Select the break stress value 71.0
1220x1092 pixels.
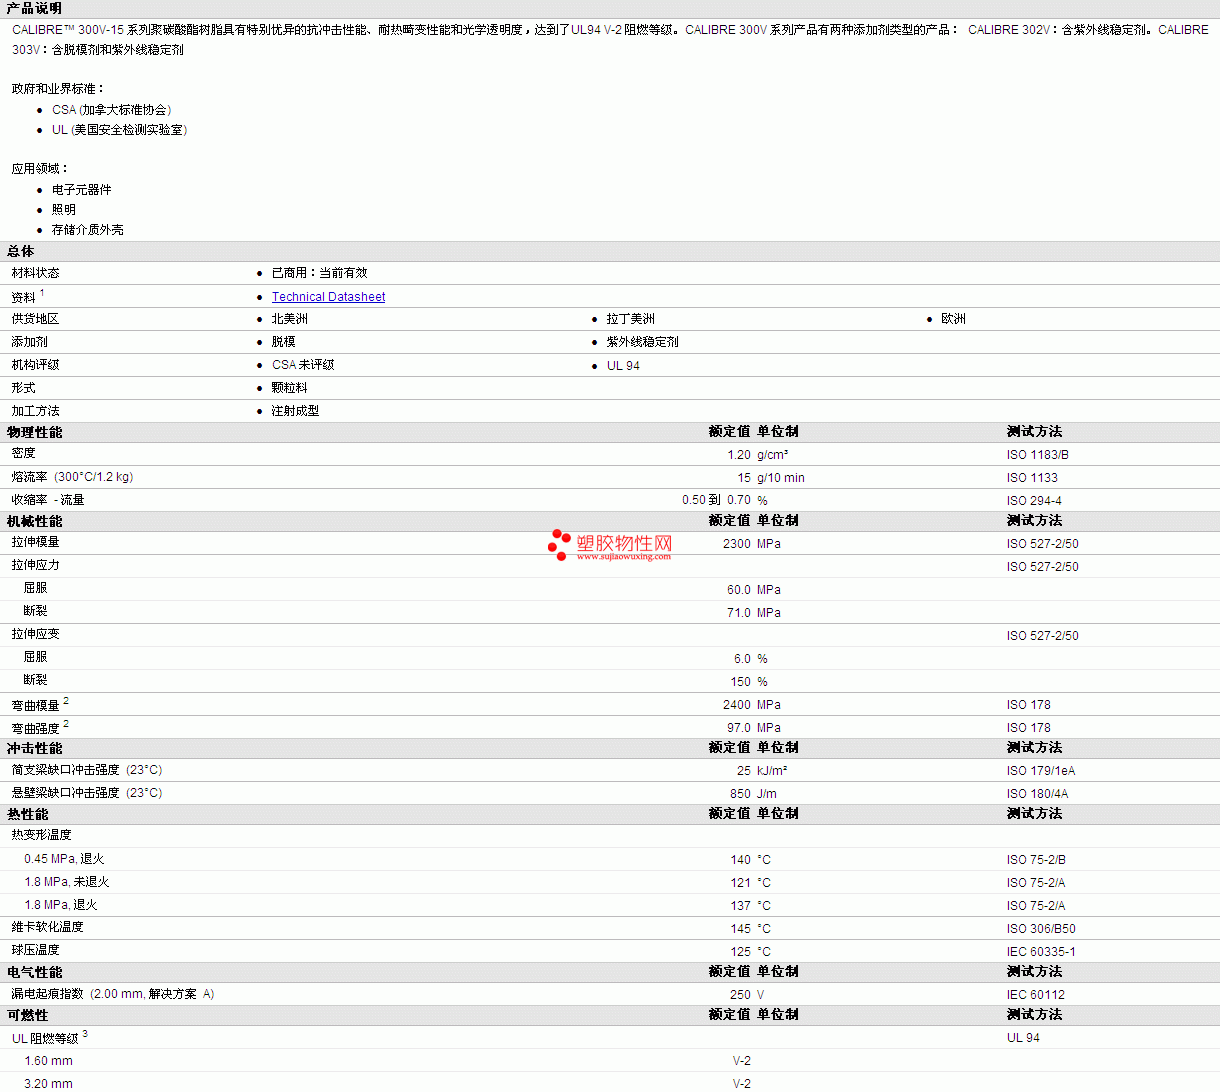click(739, 613)
